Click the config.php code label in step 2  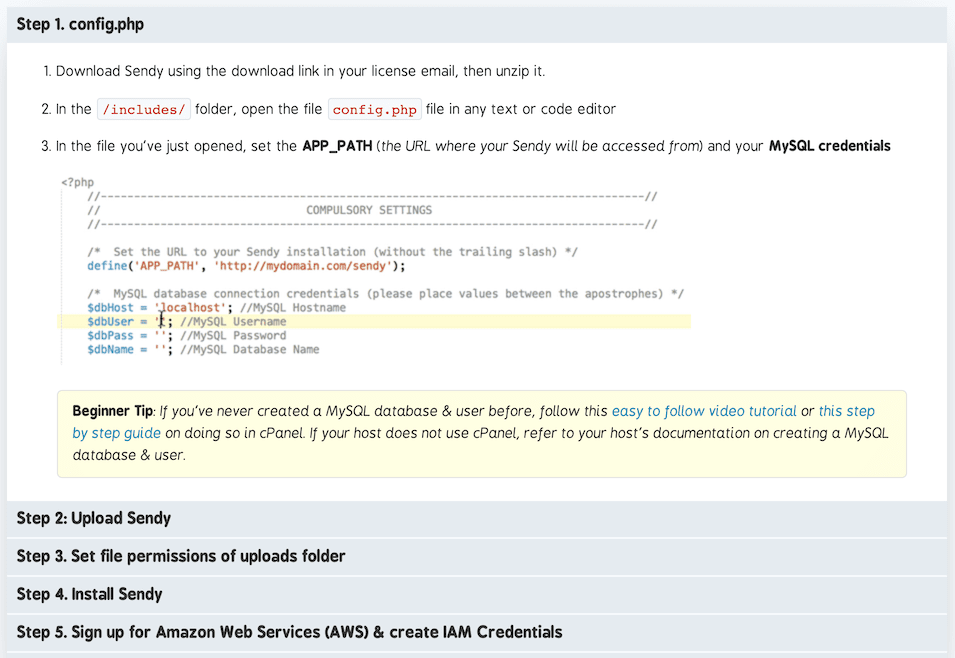tap(375, 109)
